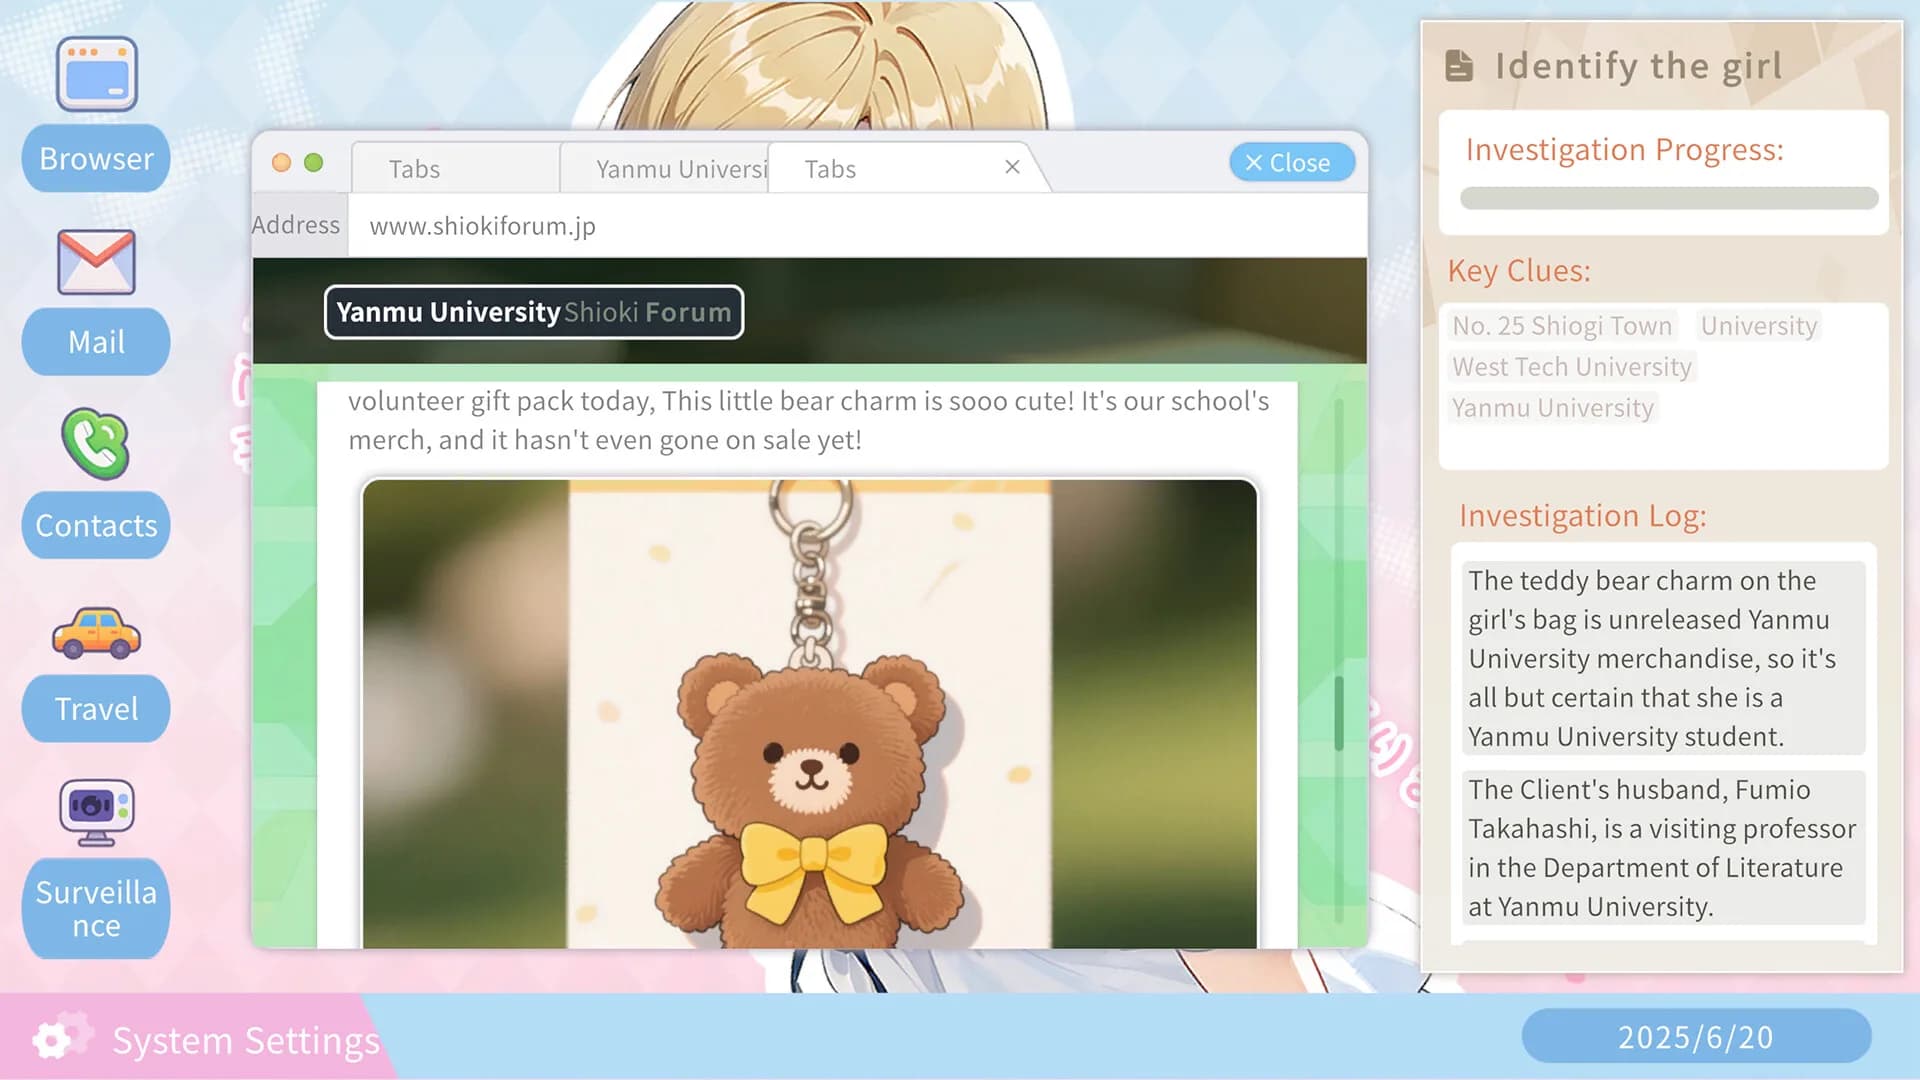The height and width of the screenshot is (1080, 1920).
Task: Open the Travel taxi icon
Action: [x=96, y=633]
